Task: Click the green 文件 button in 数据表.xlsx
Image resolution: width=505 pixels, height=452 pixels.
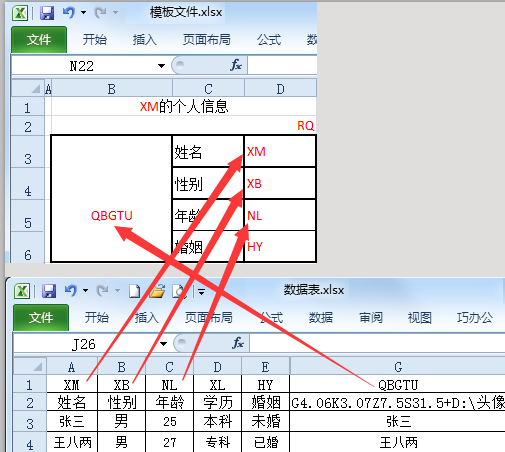Action: pyautogui.click(x=41, y=318)
